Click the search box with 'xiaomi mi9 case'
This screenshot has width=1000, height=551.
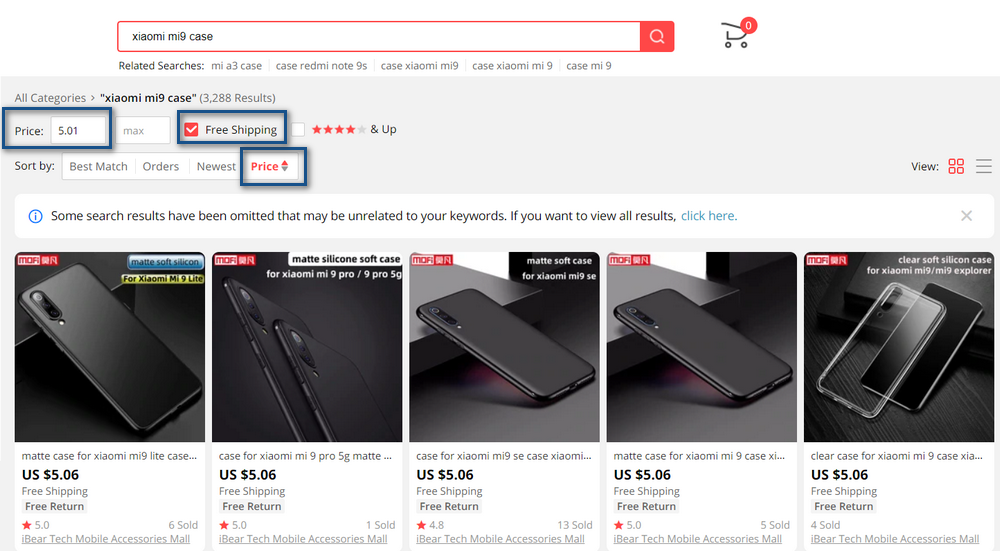click(380, 37)
